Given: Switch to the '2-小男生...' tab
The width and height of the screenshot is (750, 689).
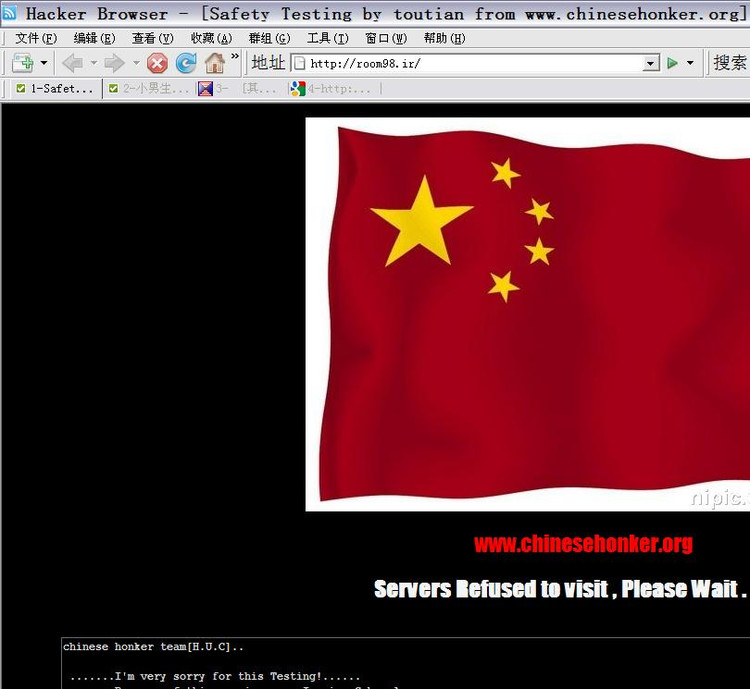Looking at the screenshot, I should click(148, 89).
